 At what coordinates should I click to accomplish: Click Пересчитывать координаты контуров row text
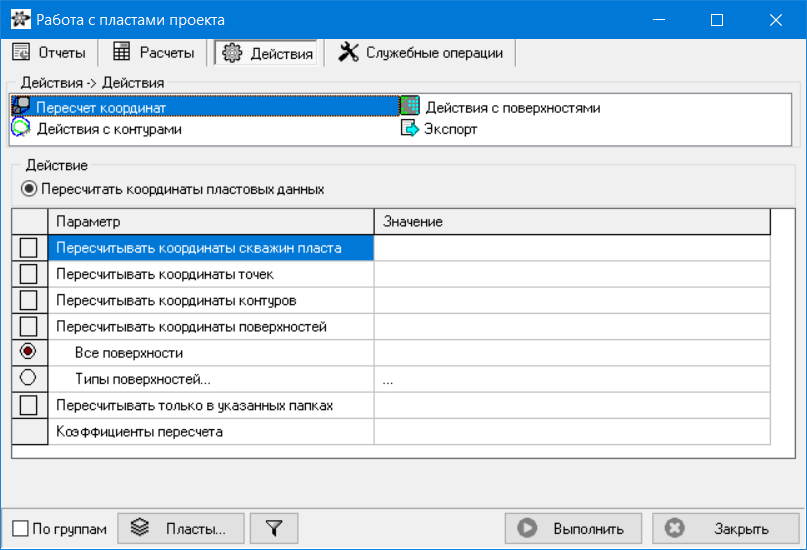pyautogui.click(x=176, y=300)
